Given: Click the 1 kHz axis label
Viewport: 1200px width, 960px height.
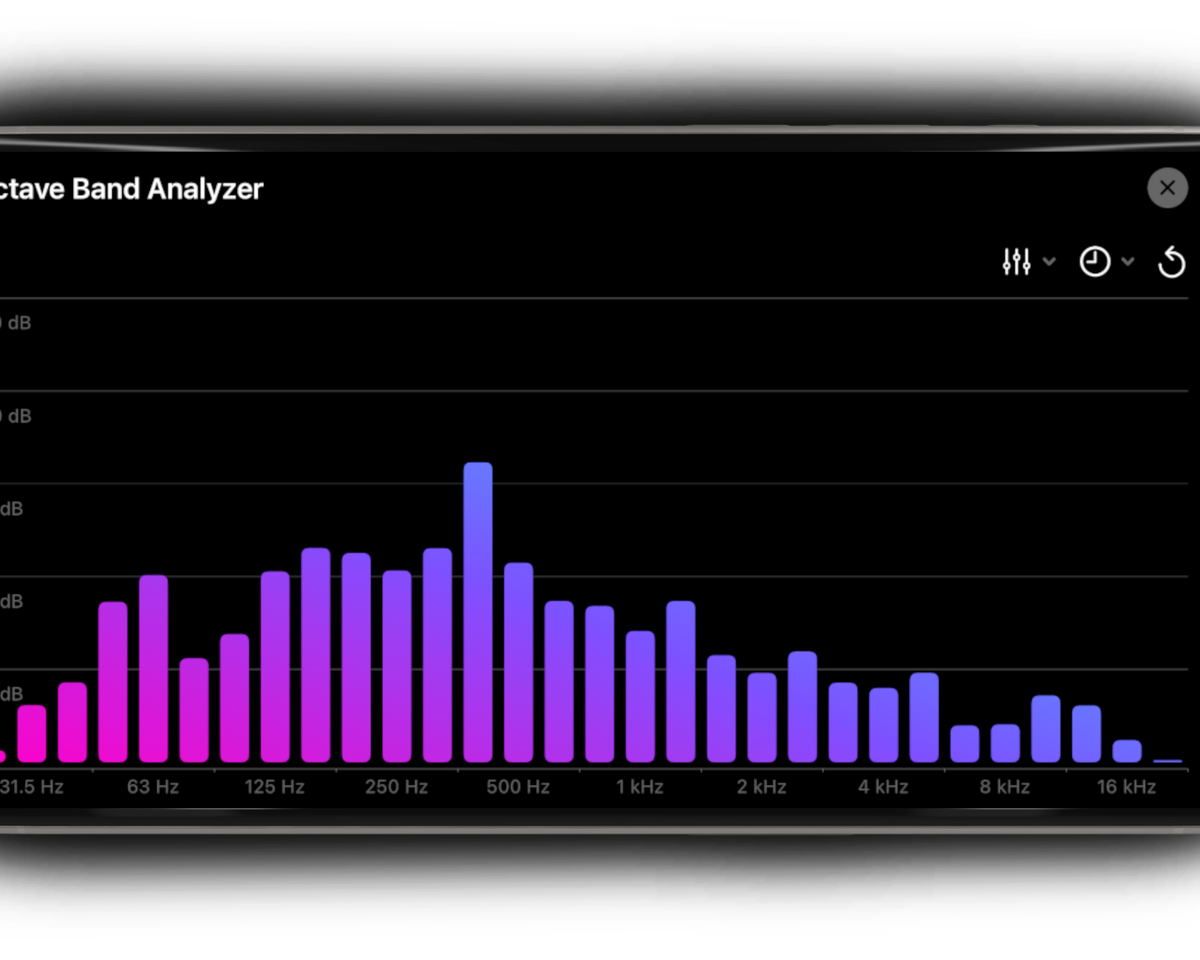Looking at the screenshot, I should [640, 787].
